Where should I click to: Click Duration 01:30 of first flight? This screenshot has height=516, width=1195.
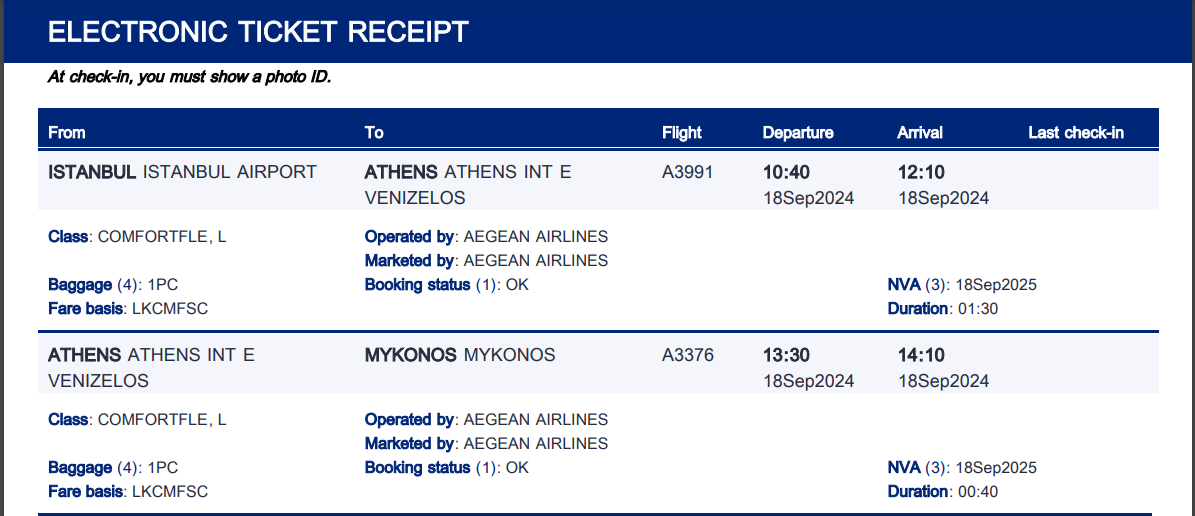943,309
